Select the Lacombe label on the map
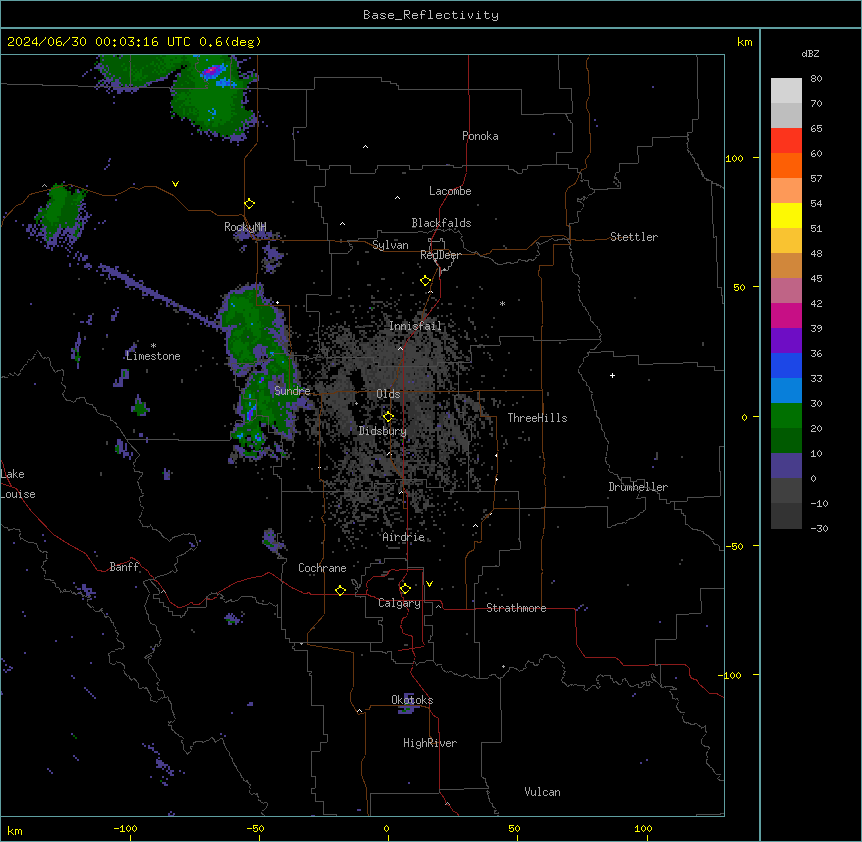The width and height of the screenshot is (862, 842). coord(450,191)
